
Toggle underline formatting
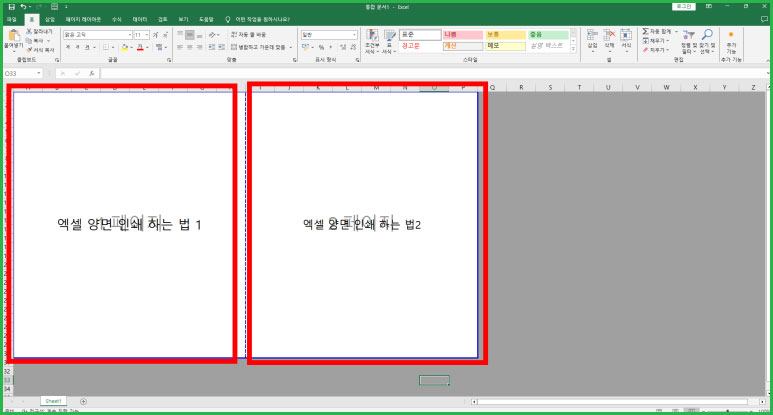[87, 47]
